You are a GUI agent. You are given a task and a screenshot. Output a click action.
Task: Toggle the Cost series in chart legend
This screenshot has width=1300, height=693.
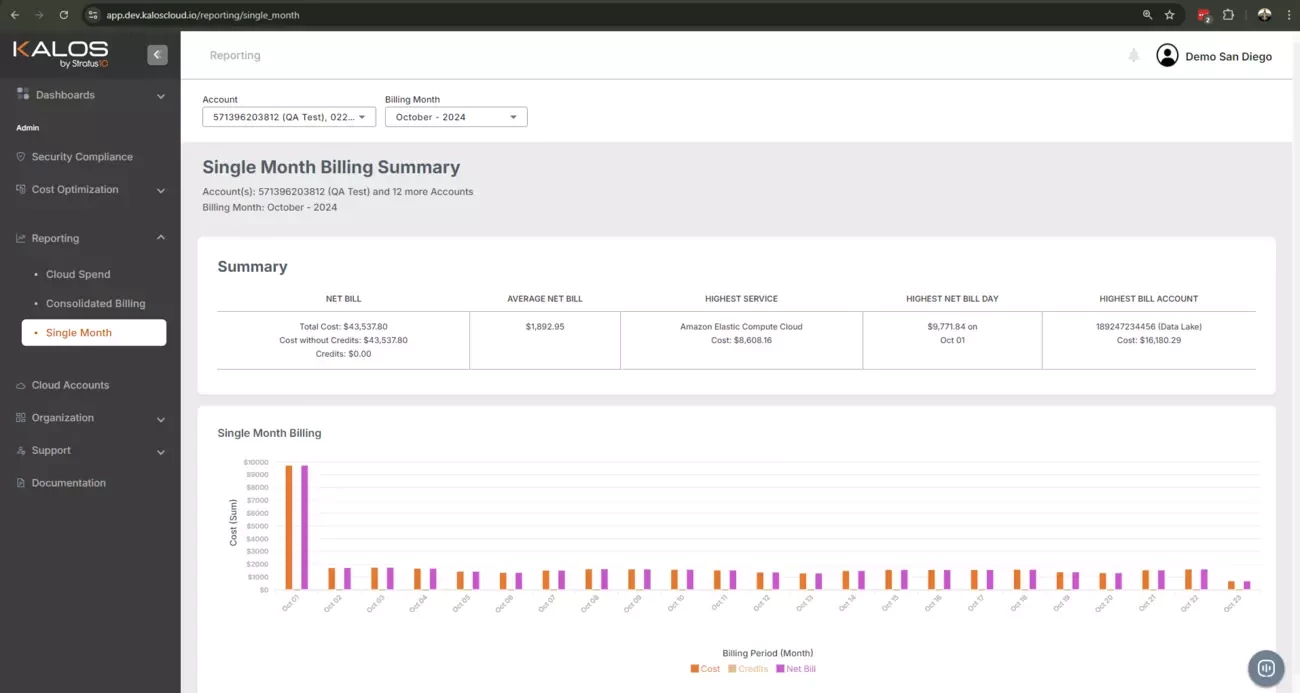click(705, 669)
